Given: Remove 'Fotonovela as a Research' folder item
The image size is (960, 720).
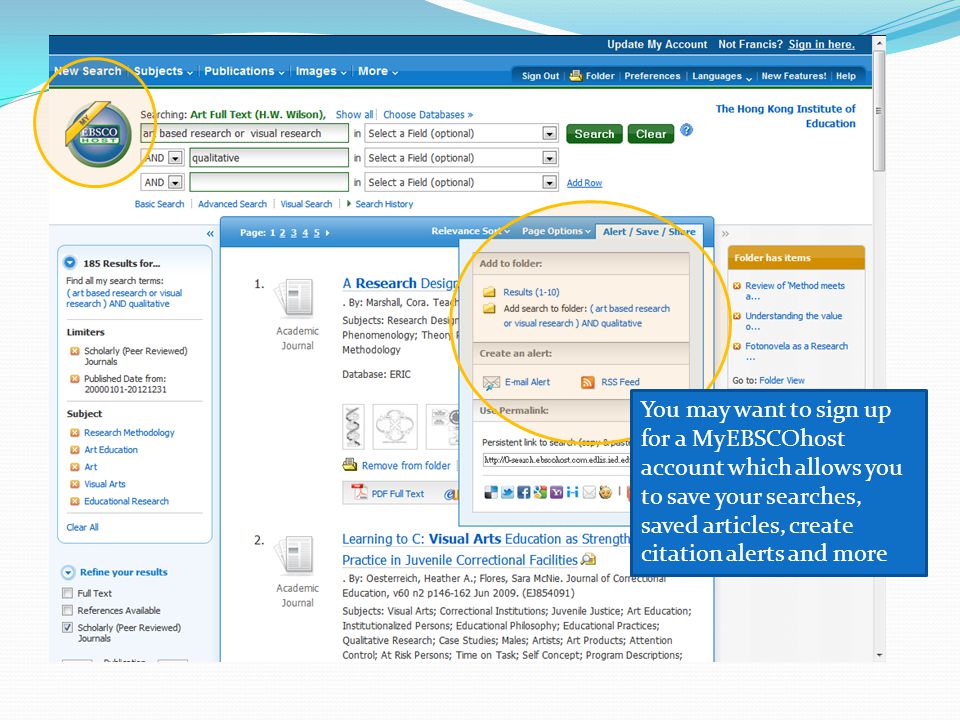Looking at the screenshot, I should pos(737,346).
